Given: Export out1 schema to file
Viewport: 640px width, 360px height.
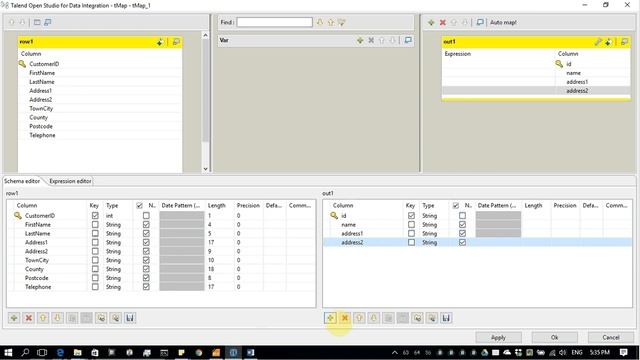Looking at the screenshot, I should [x=432, y=318].
